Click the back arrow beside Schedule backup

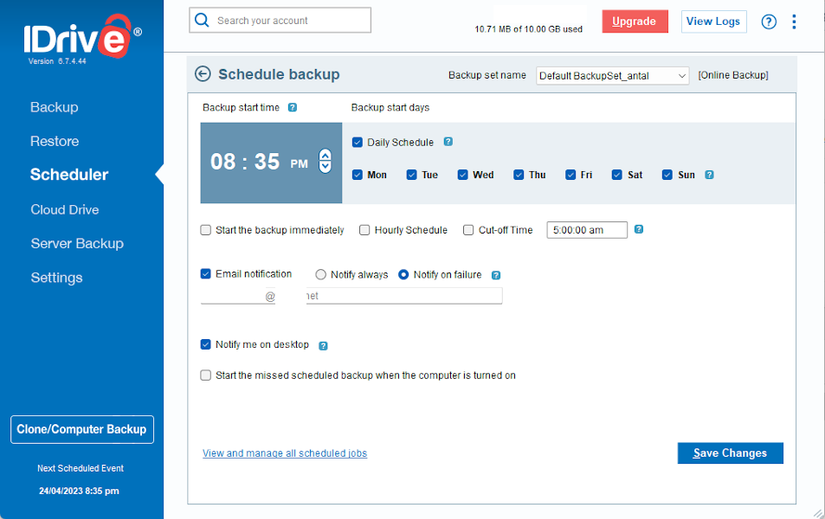(x=203, y=74)
